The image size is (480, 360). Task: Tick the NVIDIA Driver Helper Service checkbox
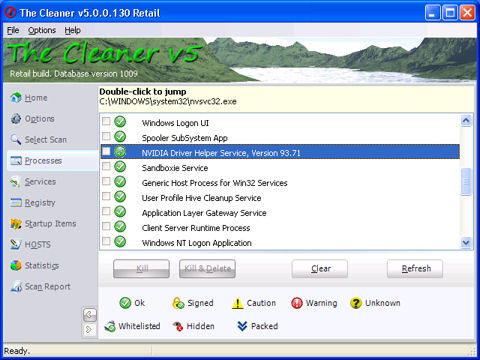click(x=106, y=151)
